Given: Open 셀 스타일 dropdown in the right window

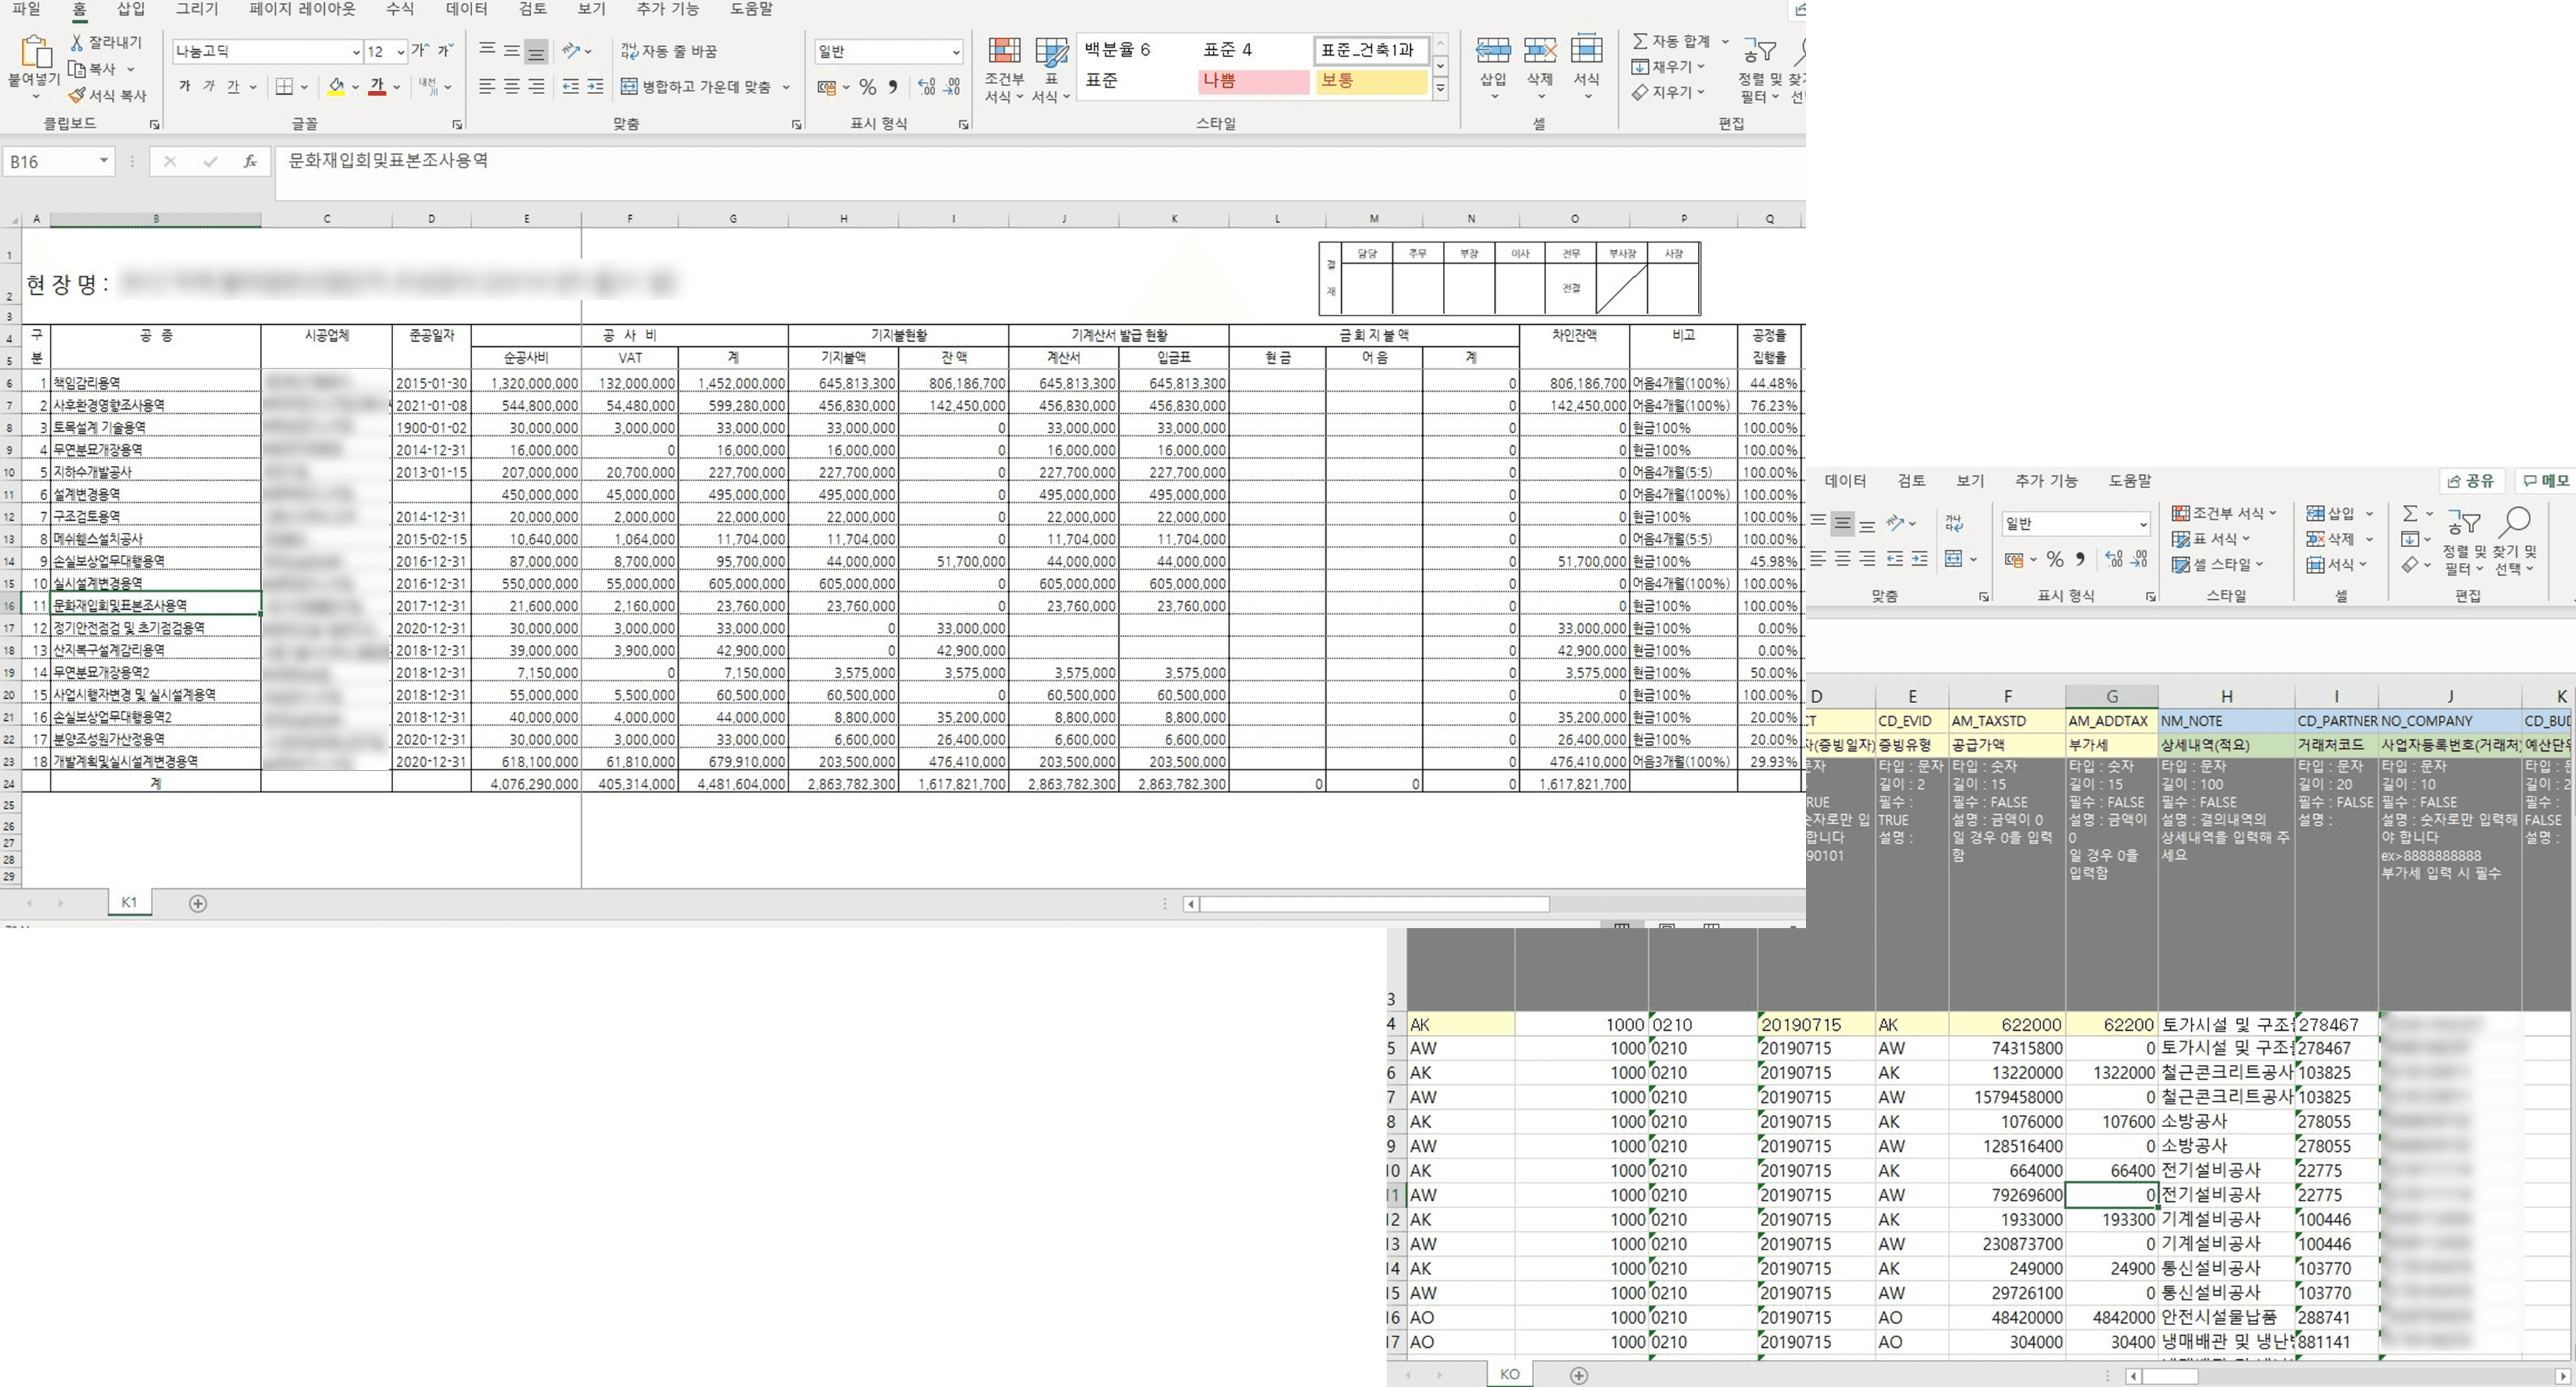Looking at the screenshot, I should point(2217,564).
